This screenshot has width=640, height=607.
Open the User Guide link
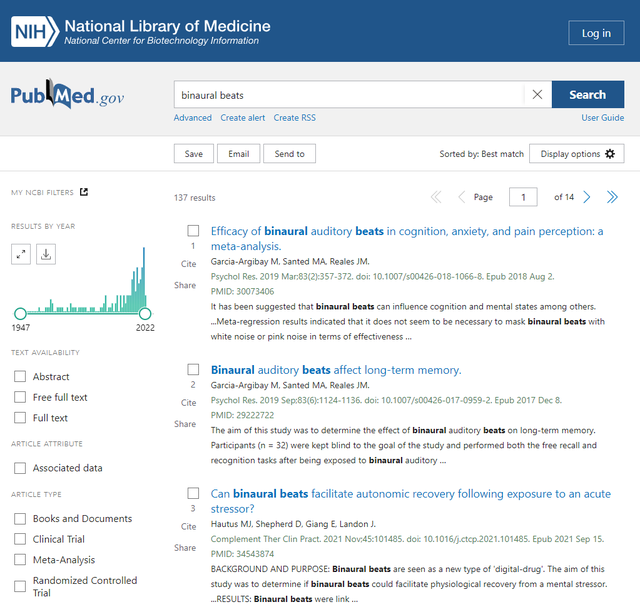pyautogui.click(x=602, y=118)
